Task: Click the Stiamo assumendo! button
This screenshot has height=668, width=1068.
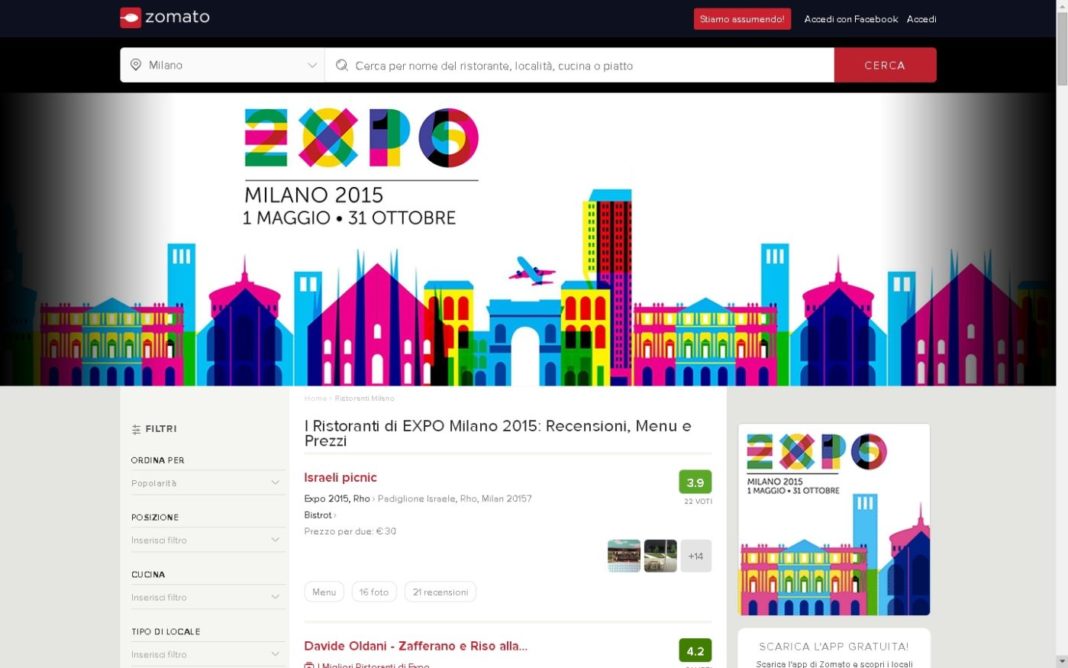Action: (742, 19)
